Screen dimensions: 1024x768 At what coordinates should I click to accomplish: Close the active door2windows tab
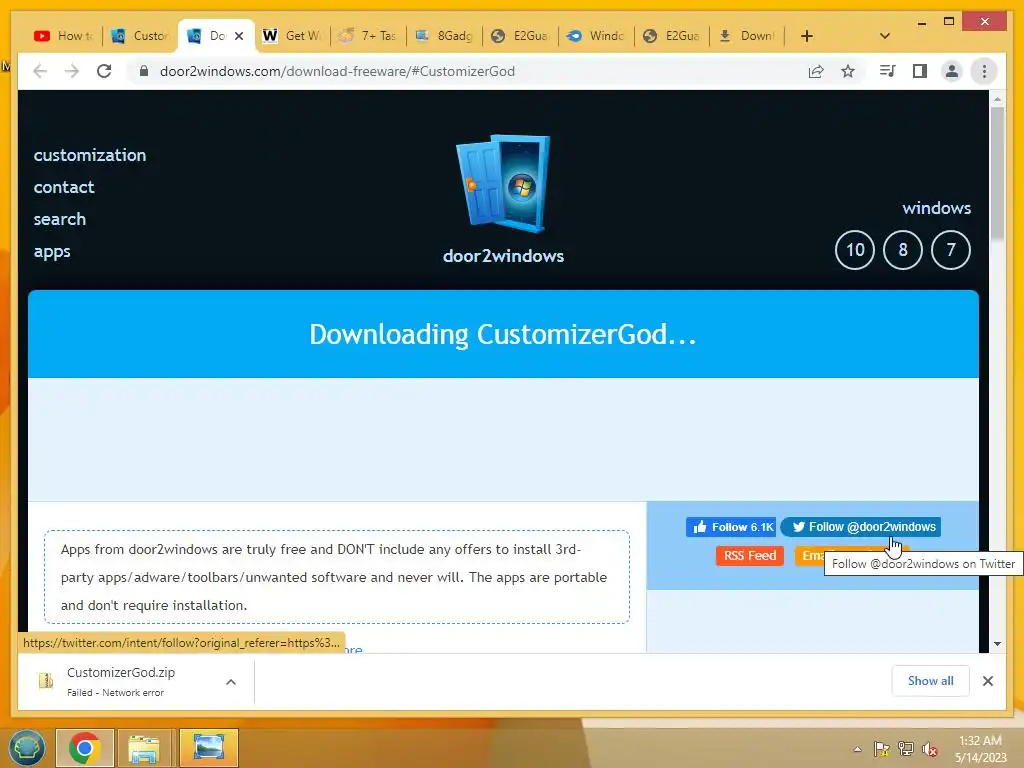pos(239,36)
